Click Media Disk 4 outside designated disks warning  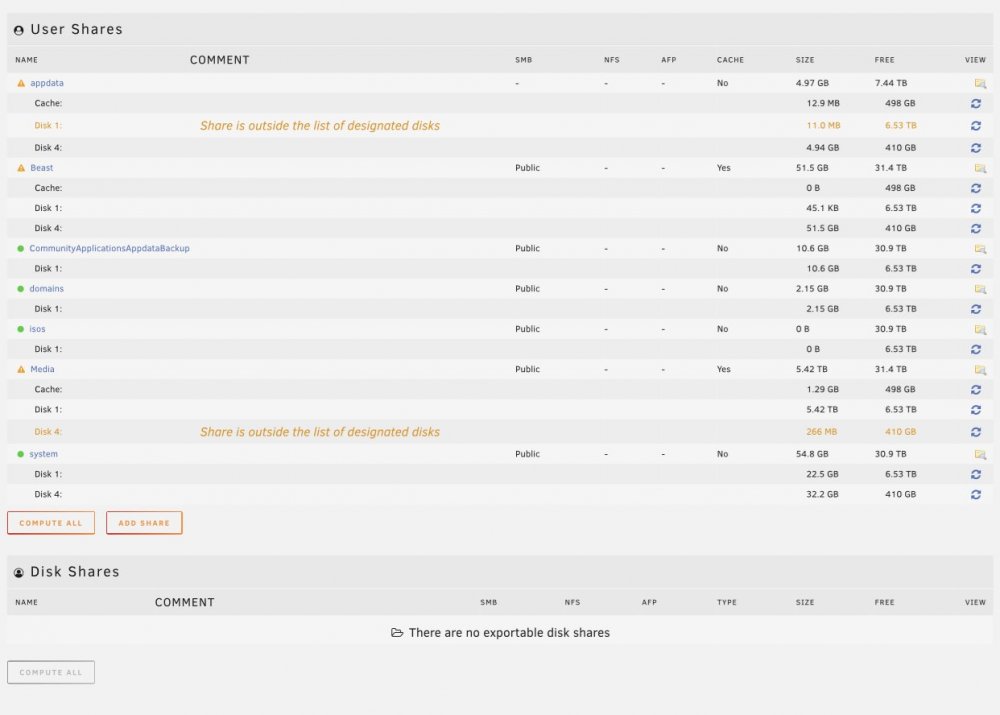coord(320,432)
